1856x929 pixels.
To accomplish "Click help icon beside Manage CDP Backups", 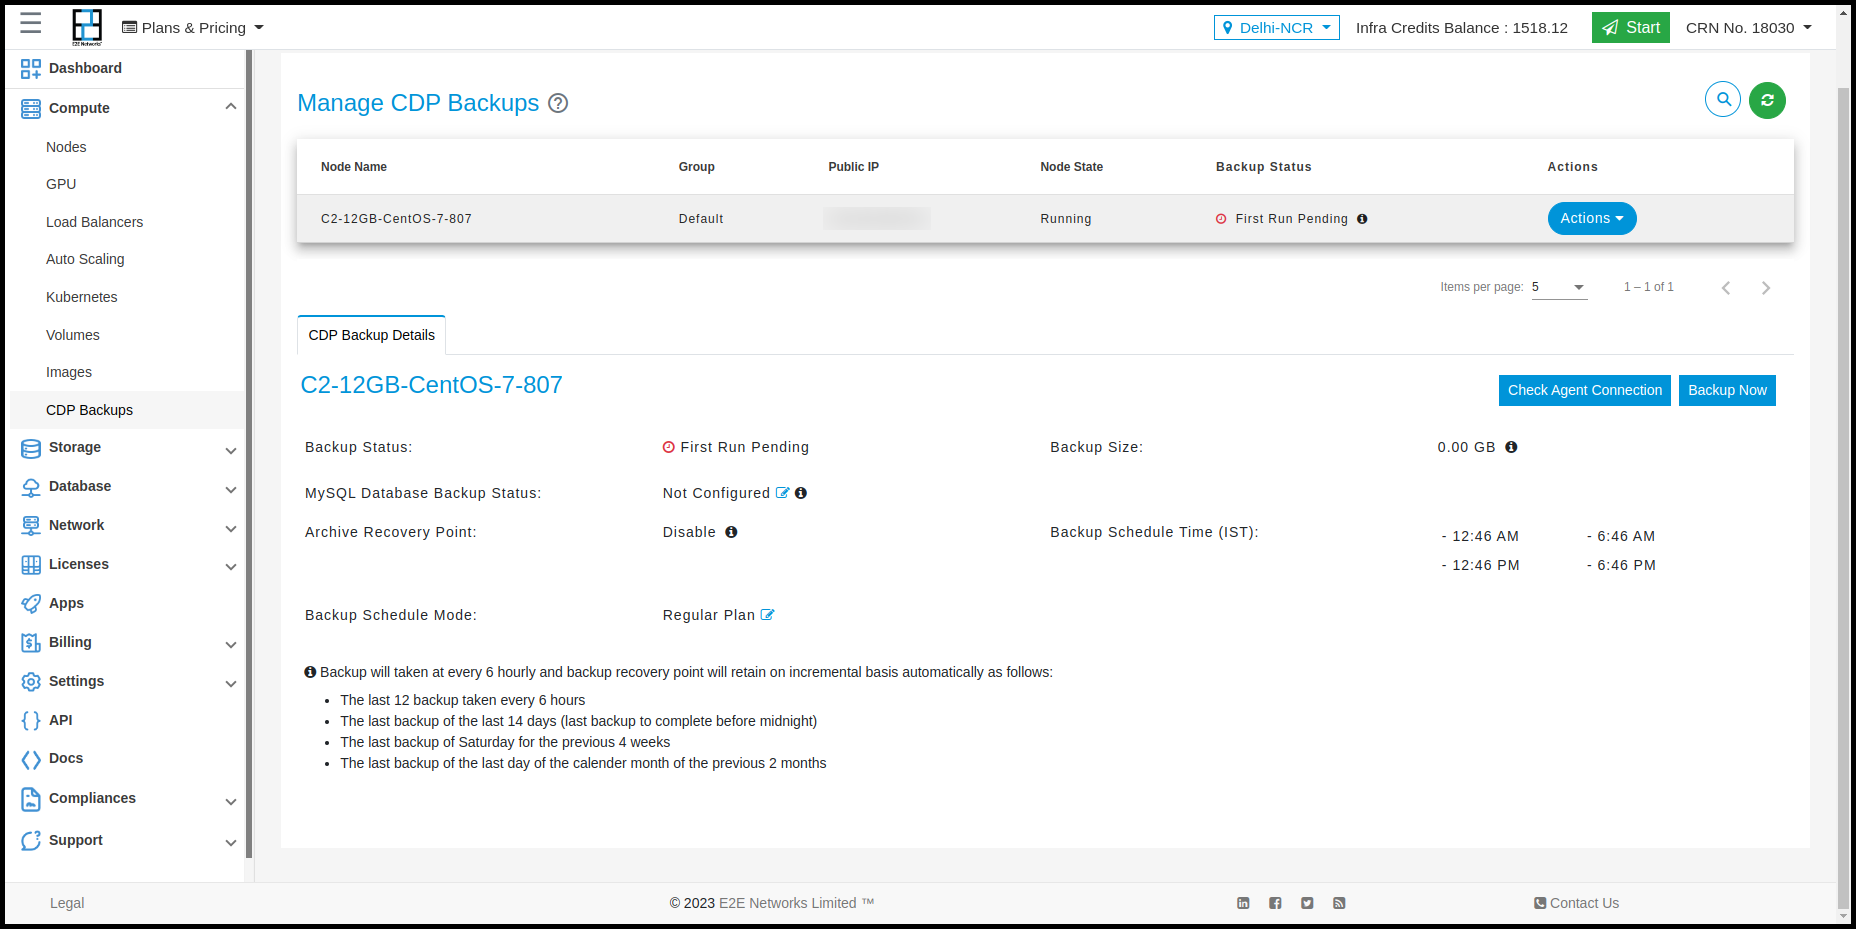I will point(559,103).
